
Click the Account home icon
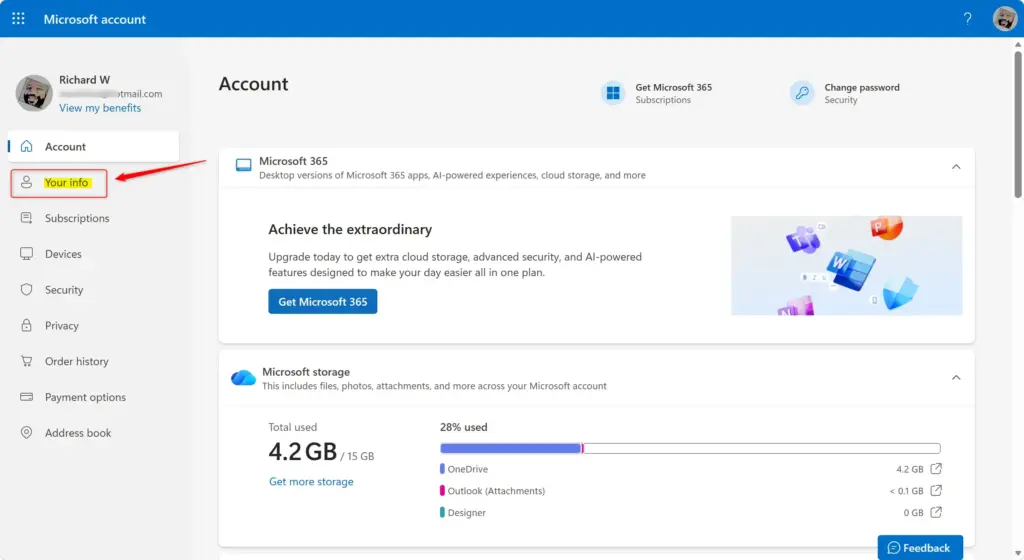pos(26,146)
